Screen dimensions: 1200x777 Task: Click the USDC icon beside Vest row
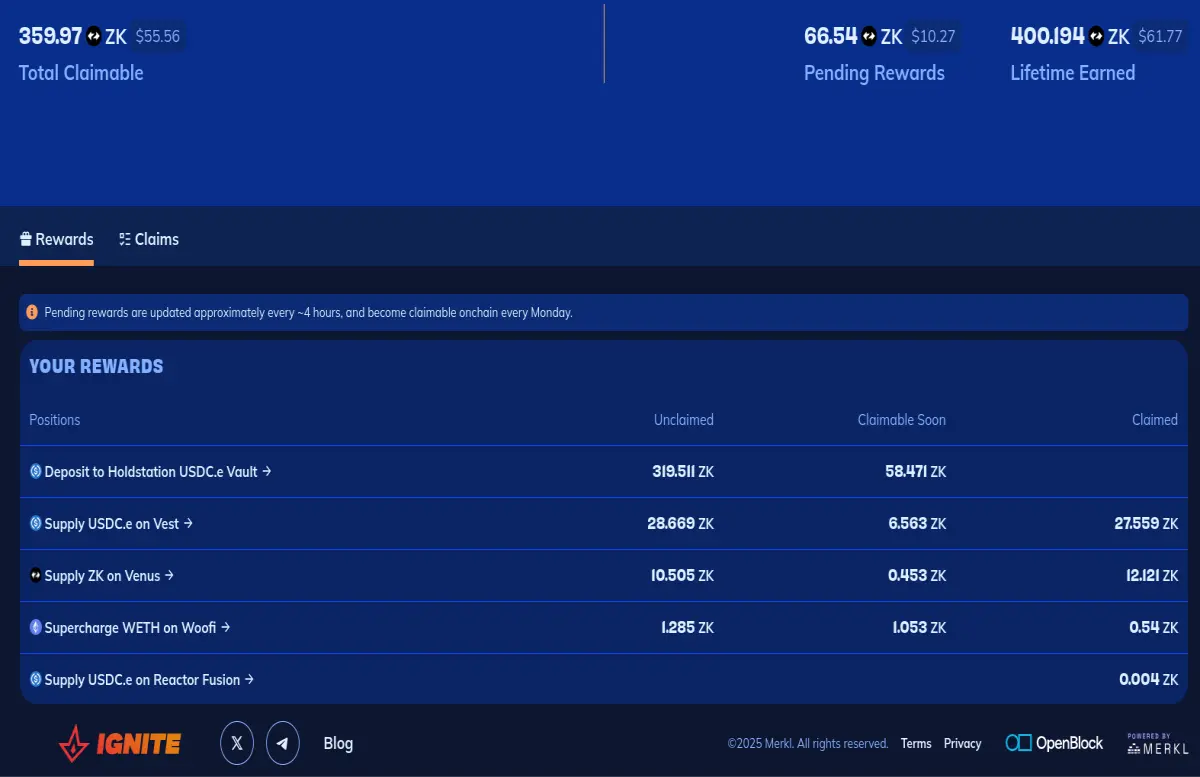(x=36, y=524)
